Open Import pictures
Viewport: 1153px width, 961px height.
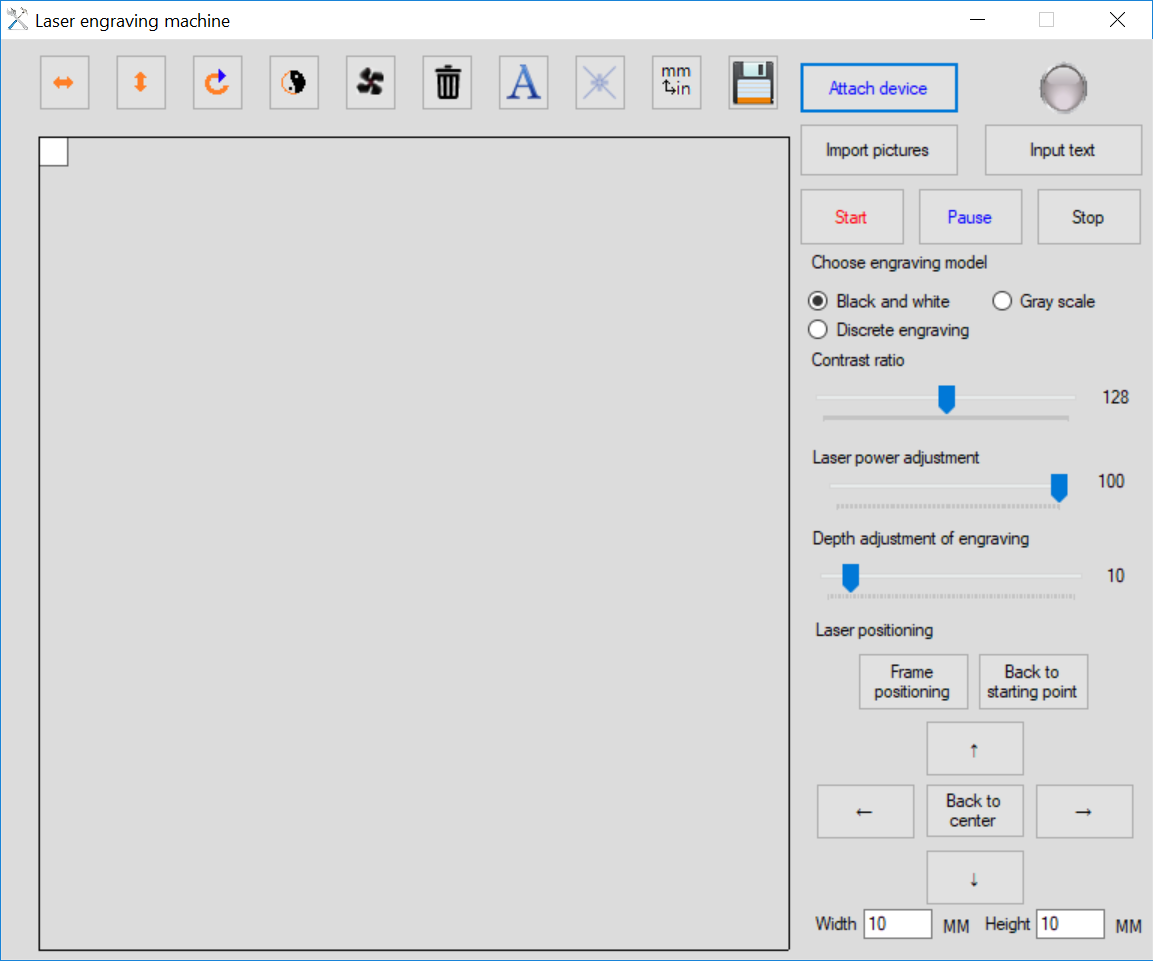(x=879, y=150)
